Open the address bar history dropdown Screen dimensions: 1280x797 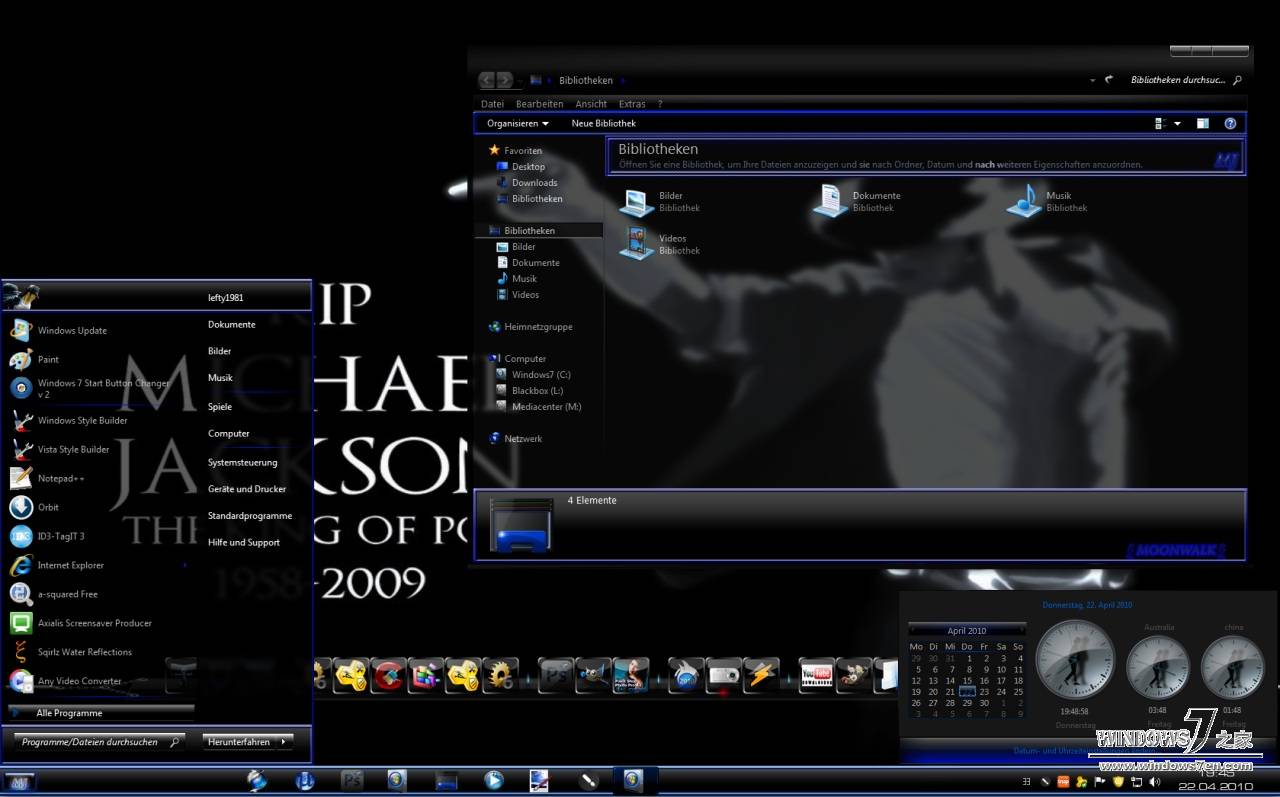point(1091,80)
